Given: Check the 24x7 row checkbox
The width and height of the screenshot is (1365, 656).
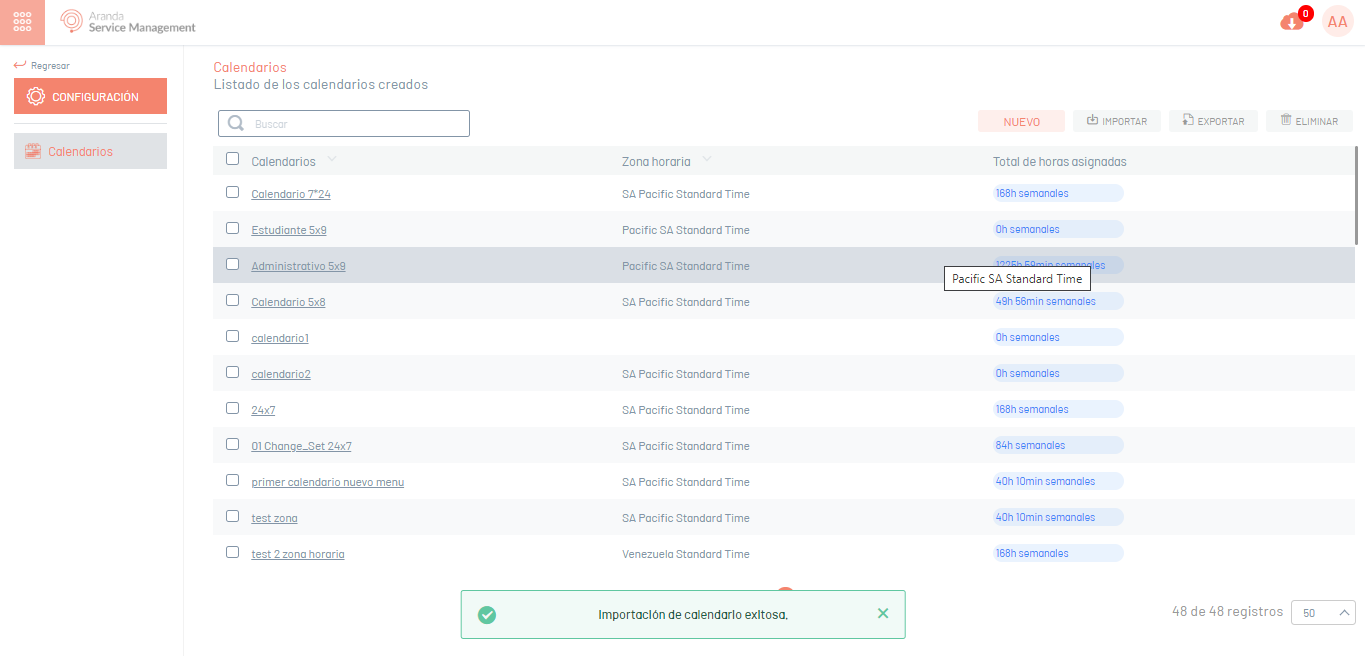Looking at the screenshot, I should (x=233, y=408).
